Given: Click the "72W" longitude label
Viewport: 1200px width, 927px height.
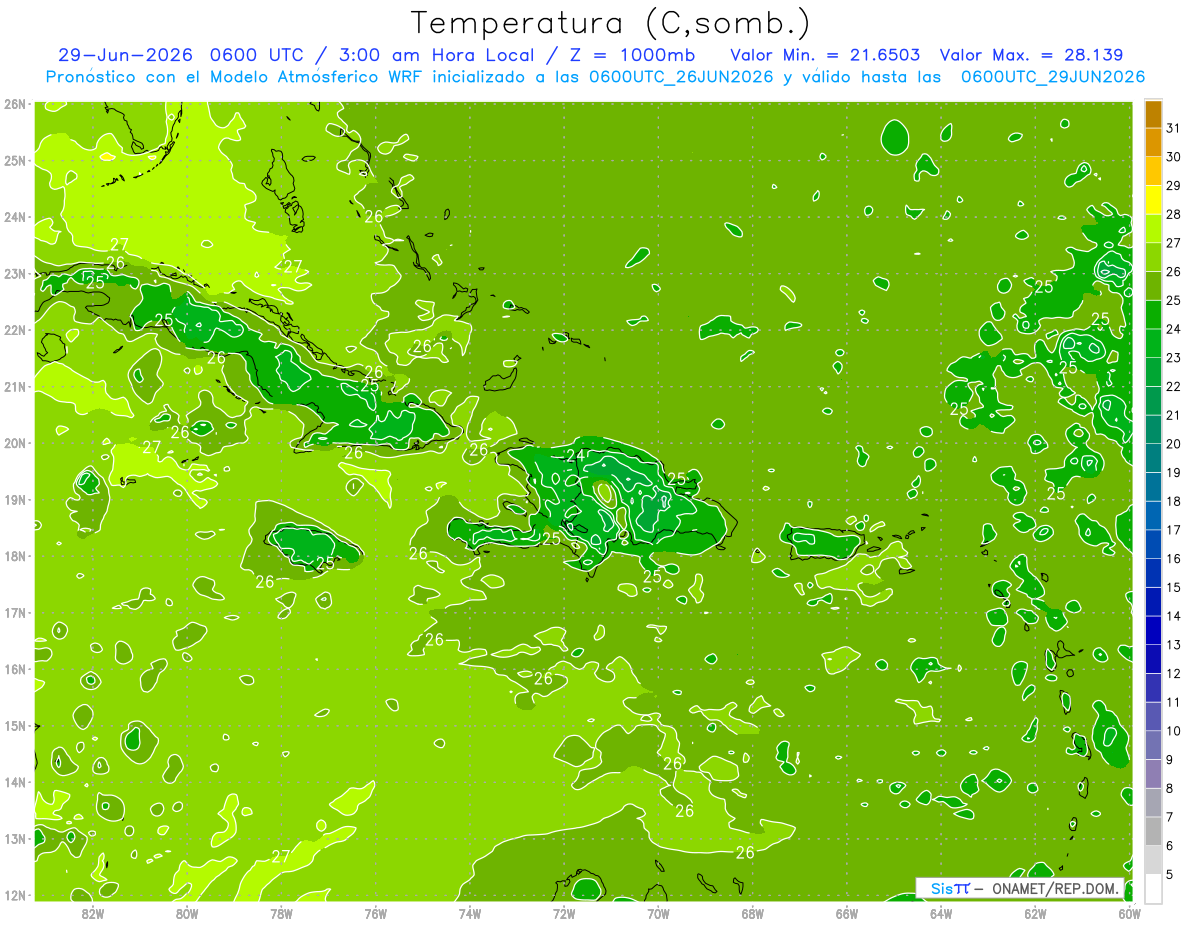Looking at the screenshot, I should (x=564, y=913).
